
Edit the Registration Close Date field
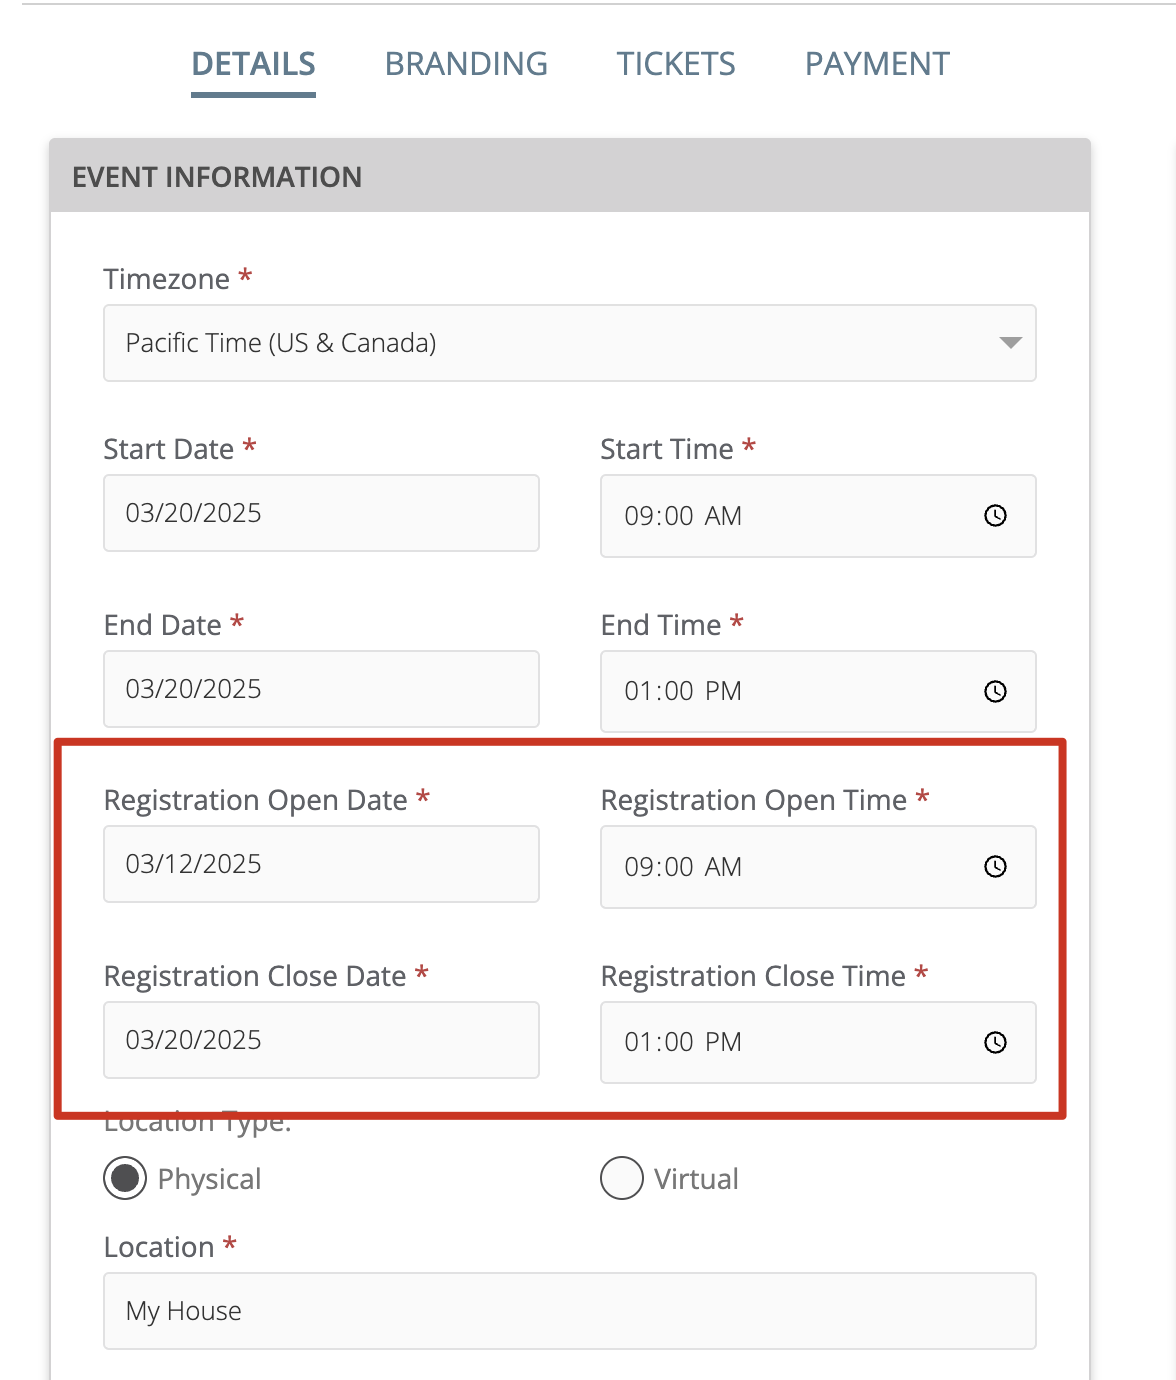click(321, 1040)
